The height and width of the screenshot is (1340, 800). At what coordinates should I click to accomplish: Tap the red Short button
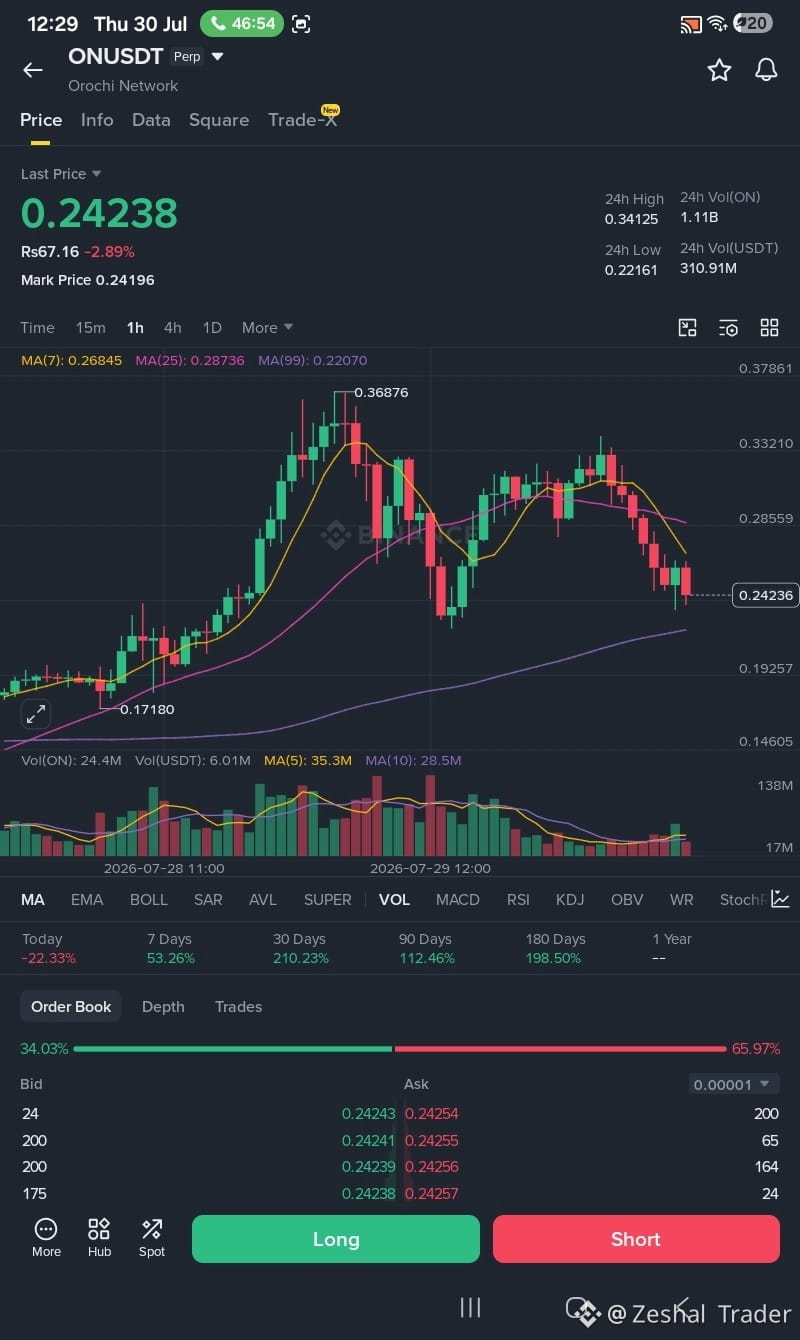[636, 1239]
